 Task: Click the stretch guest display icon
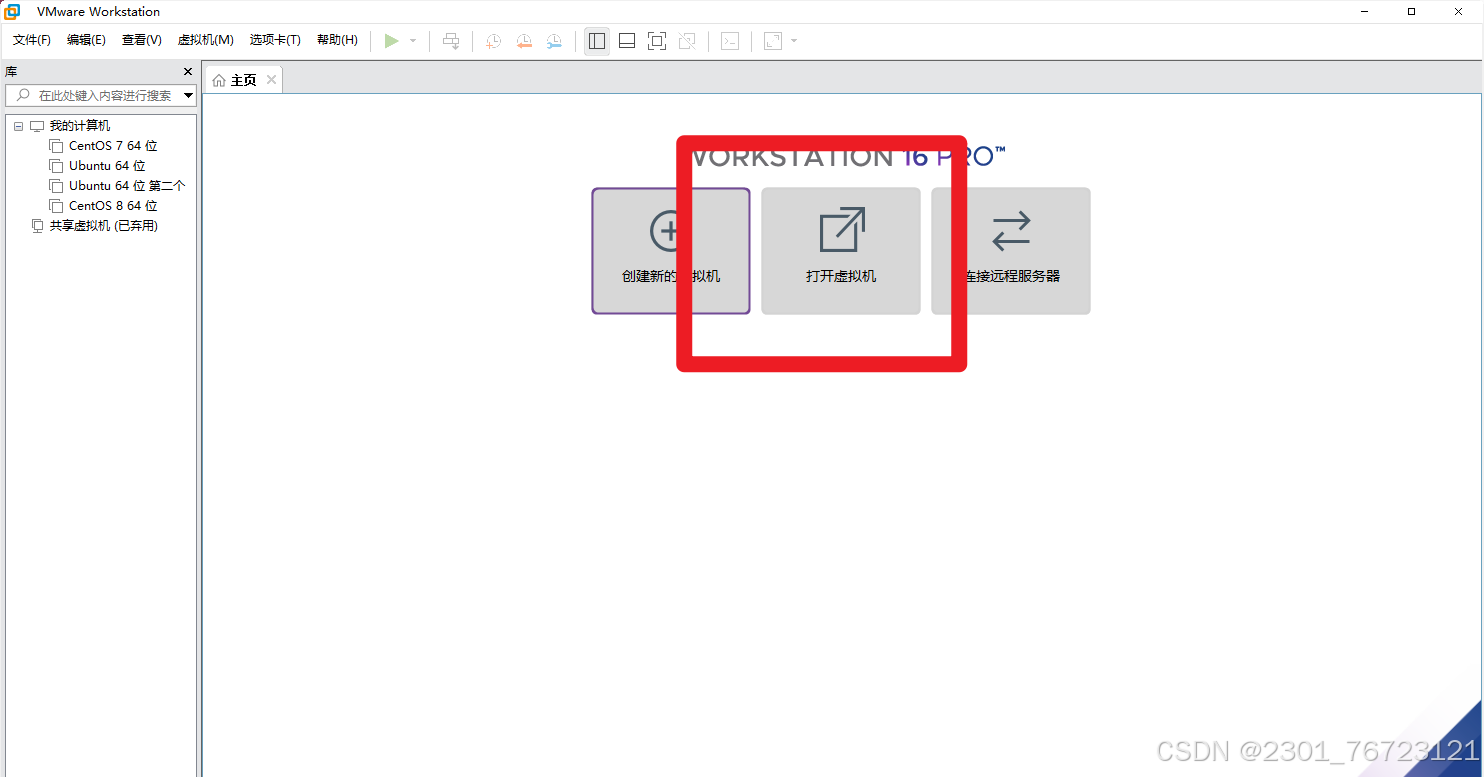pos(773,41)
